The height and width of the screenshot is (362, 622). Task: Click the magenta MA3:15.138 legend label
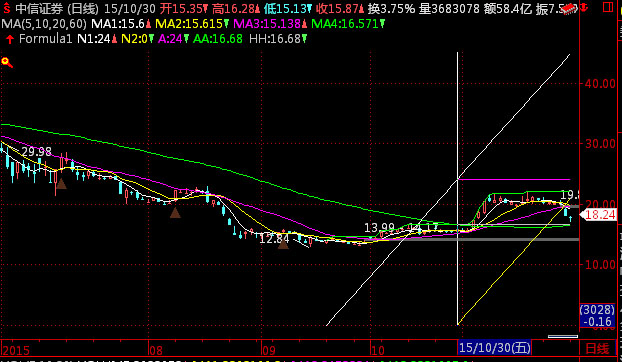click(267, 24)
